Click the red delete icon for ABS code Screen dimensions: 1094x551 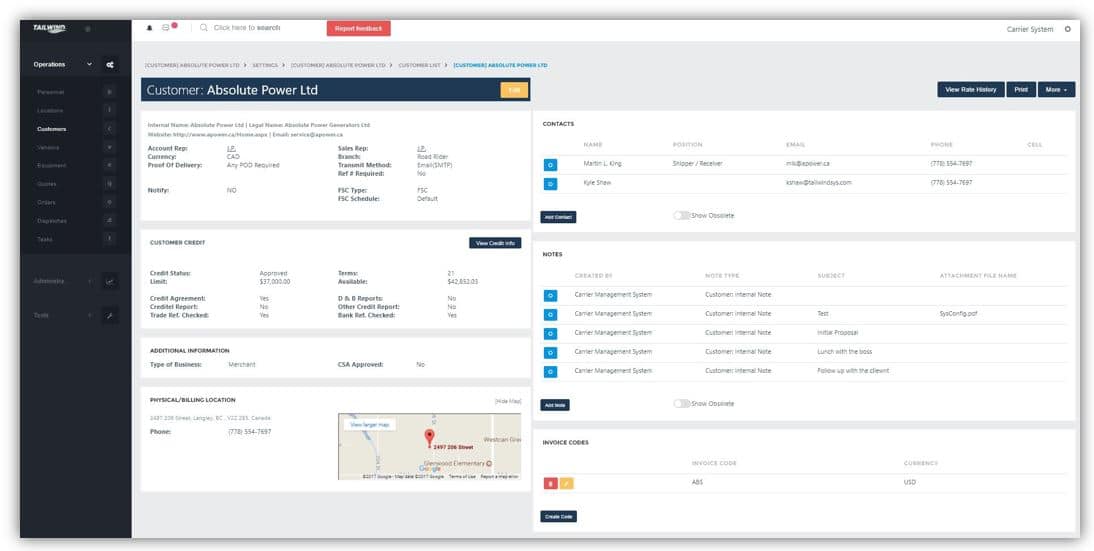click(x=549, y=483)
